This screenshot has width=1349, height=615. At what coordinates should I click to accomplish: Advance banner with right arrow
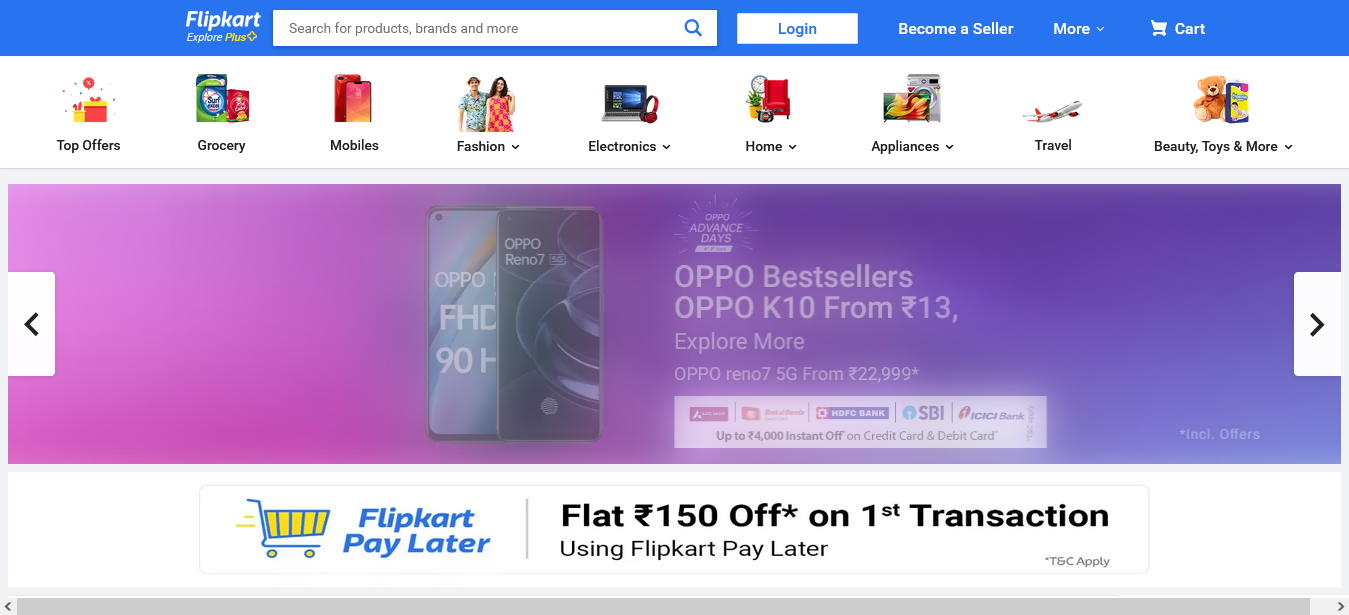click(1317, 324)
